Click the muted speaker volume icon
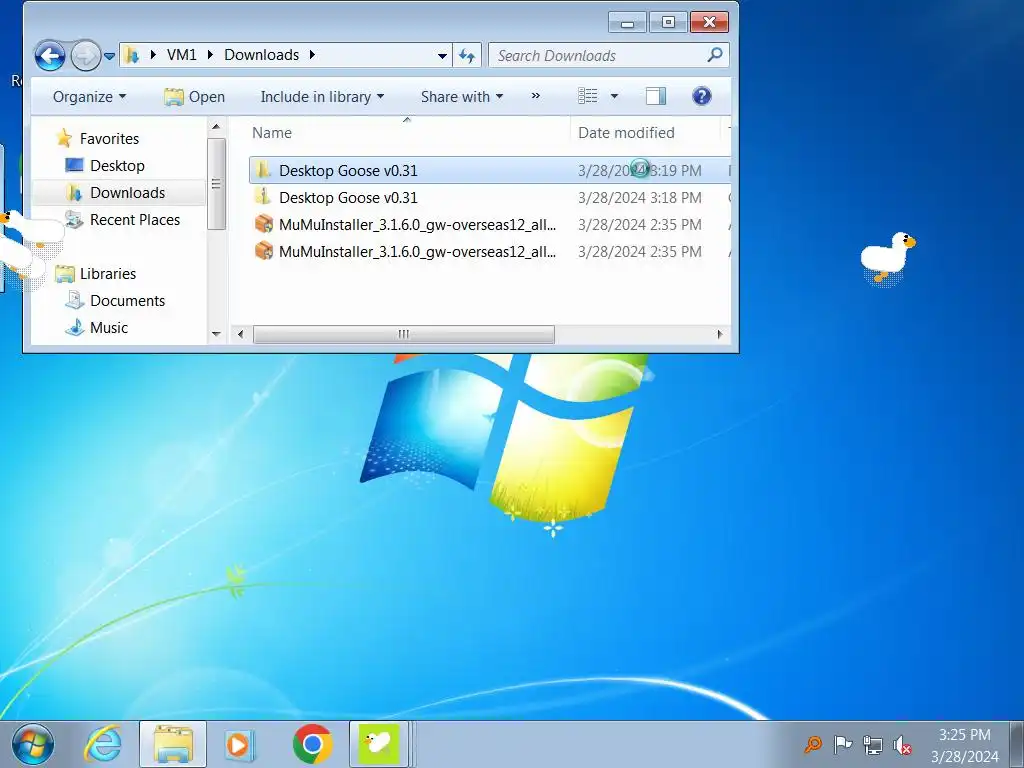This screenshot has height=768, width=1024. click(x=902, y=744)
